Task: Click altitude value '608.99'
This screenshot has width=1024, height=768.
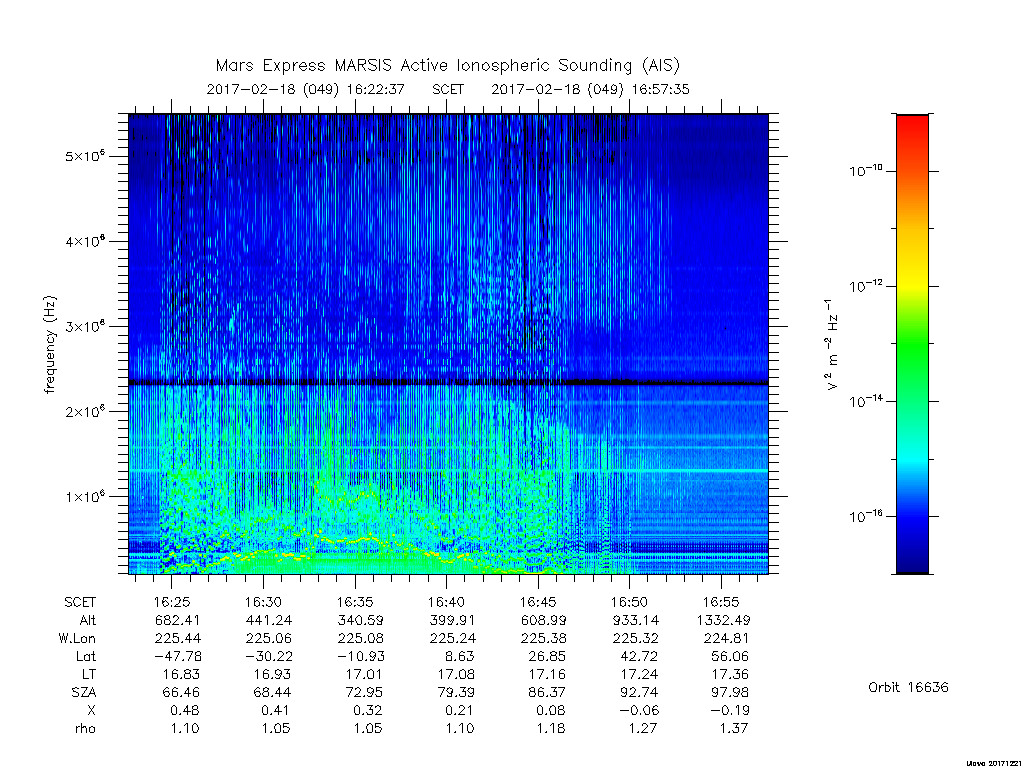Action: point(543,620)
